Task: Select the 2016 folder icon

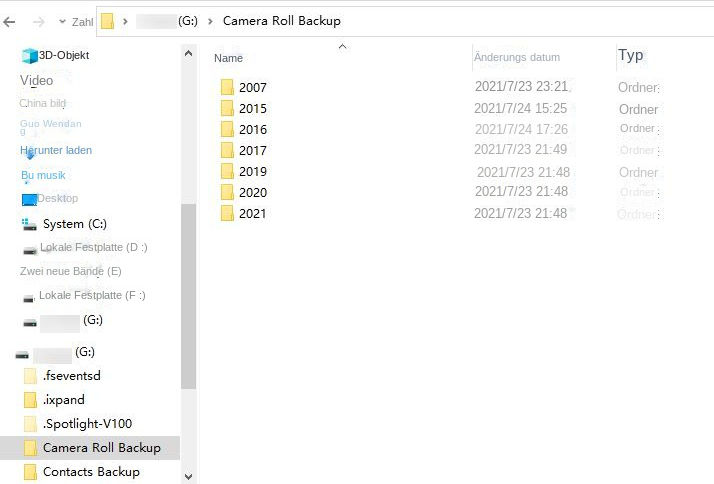Action: pyautogui.click(x=227, y=129)
